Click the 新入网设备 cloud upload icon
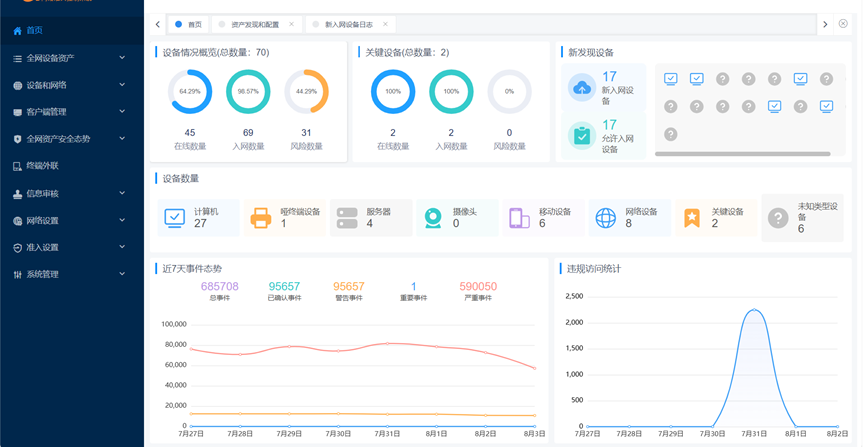This screenshot has height=447, width=864. [581, 88]
